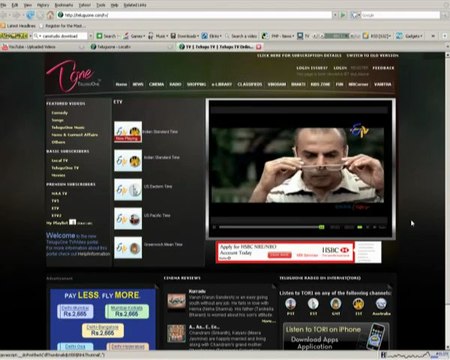Screen dimensions: 450x360
Task: Click the green Go arrow beside address bar
Action: [x=343, y=15]
